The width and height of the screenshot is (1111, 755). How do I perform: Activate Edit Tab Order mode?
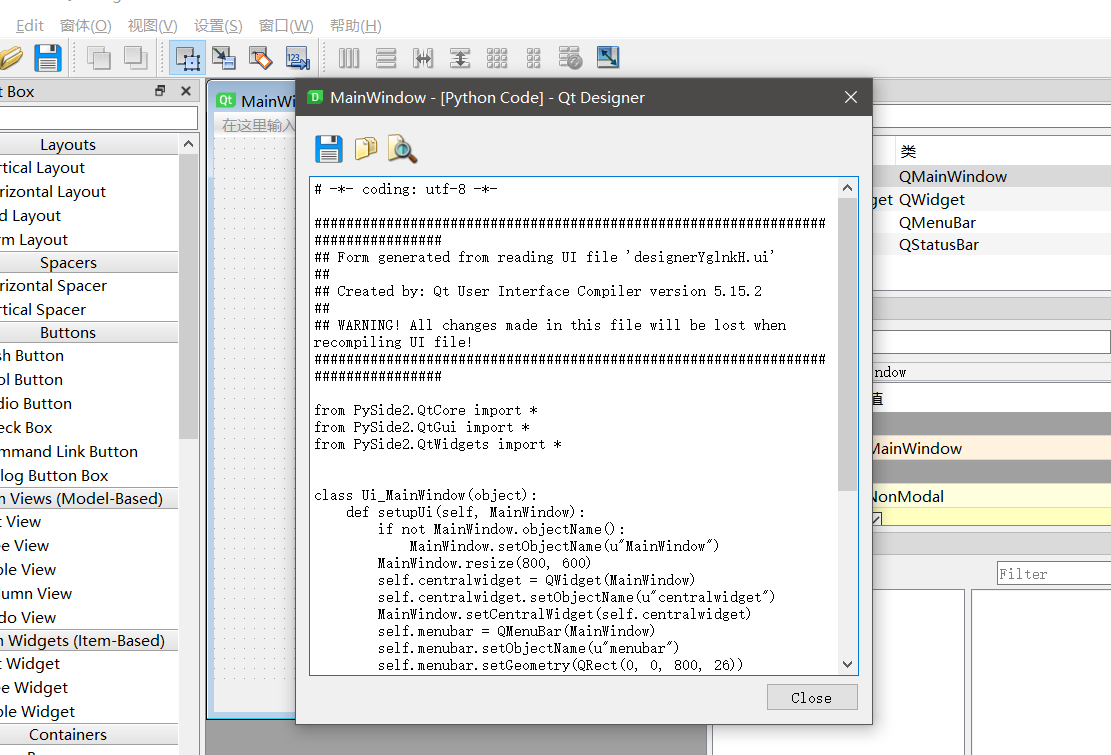(x=298, y=58)
